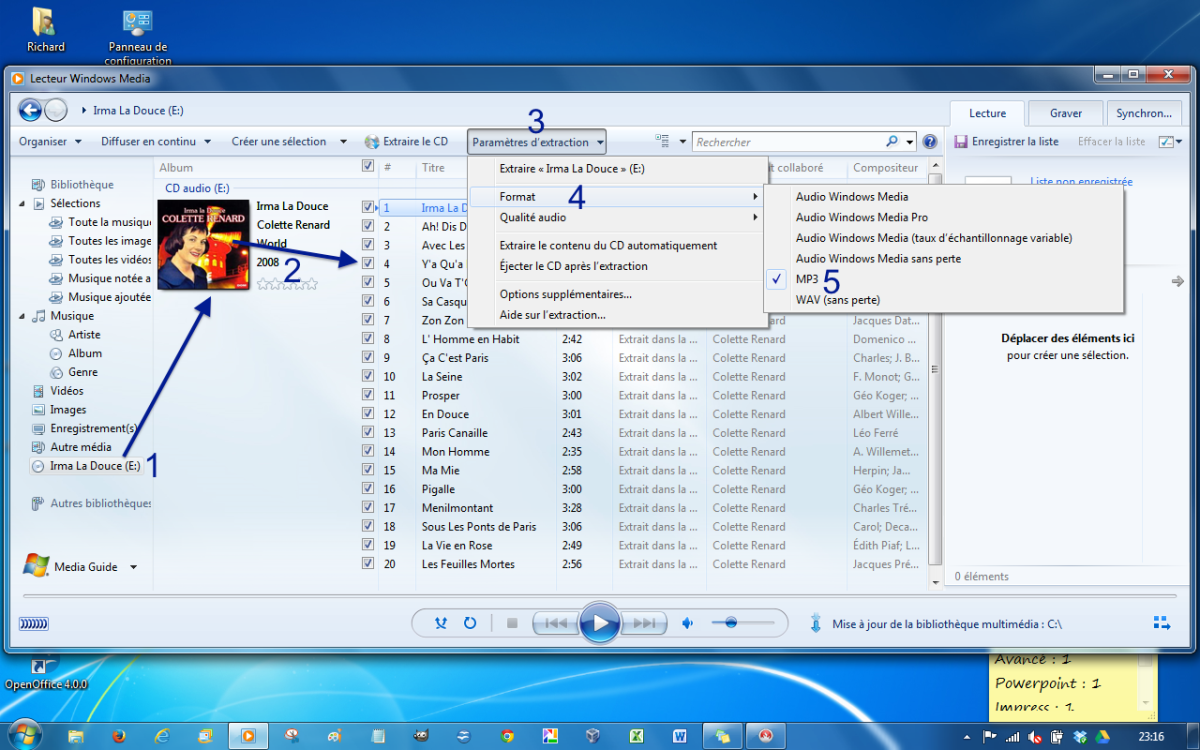The height and width of the screenshot is (750, 1200).
Task: Click the list options icon in Lecture pane
Action: click(x=1166, y=142)
